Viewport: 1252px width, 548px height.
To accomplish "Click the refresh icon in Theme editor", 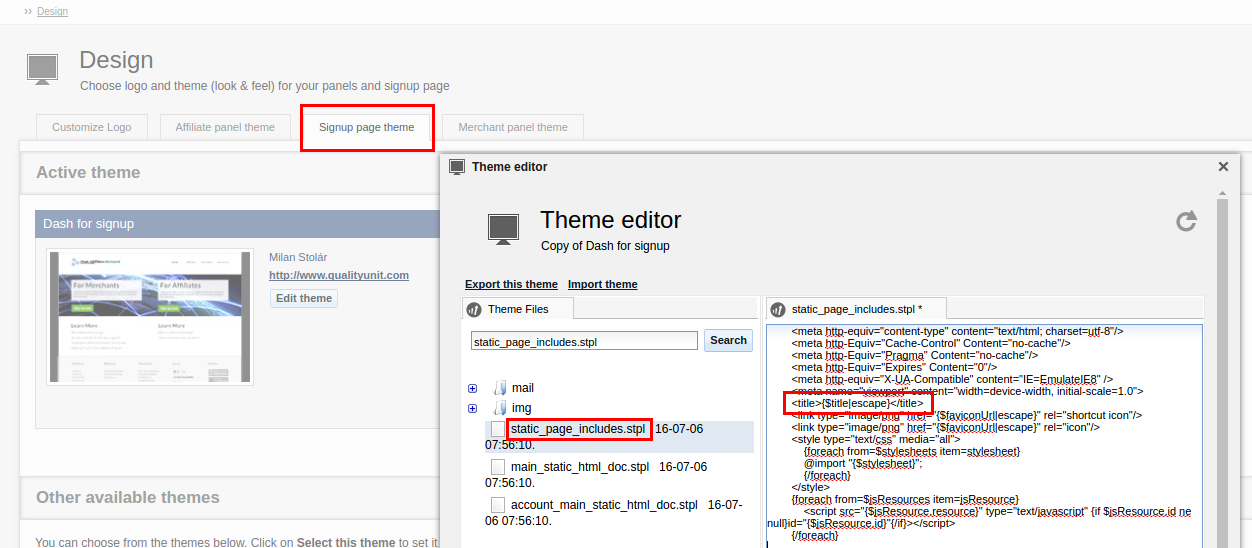I will (1186, 221).
